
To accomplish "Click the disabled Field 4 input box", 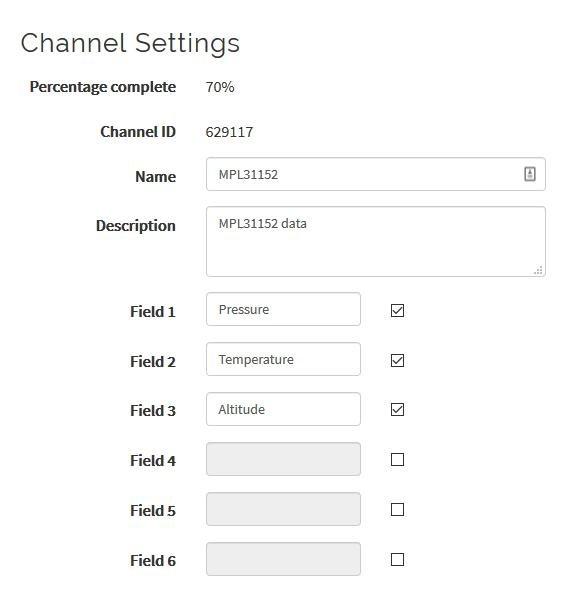I will 283,459.
